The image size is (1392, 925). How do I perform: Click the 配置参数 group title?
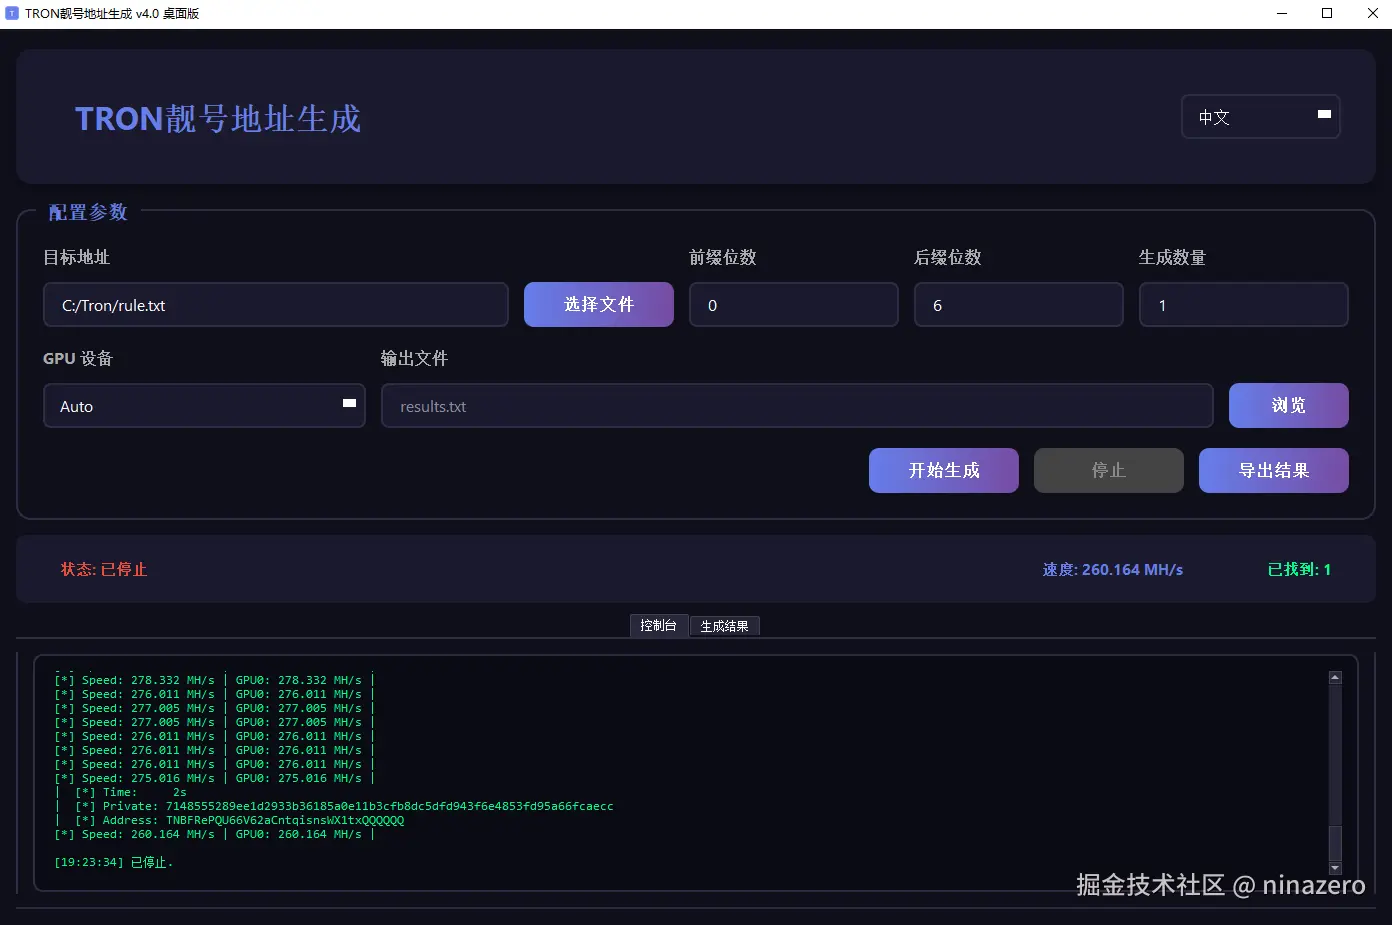(x=88, y=212)
